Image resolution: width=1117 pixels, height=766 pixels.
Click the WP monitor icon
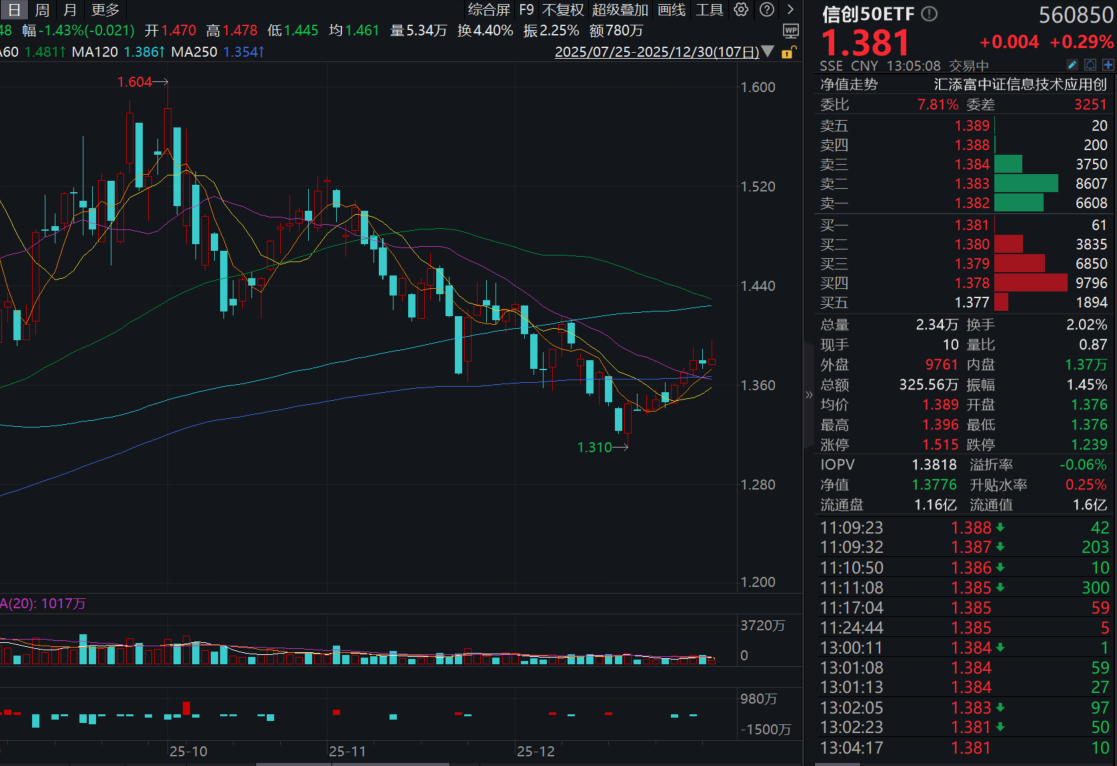791,31
